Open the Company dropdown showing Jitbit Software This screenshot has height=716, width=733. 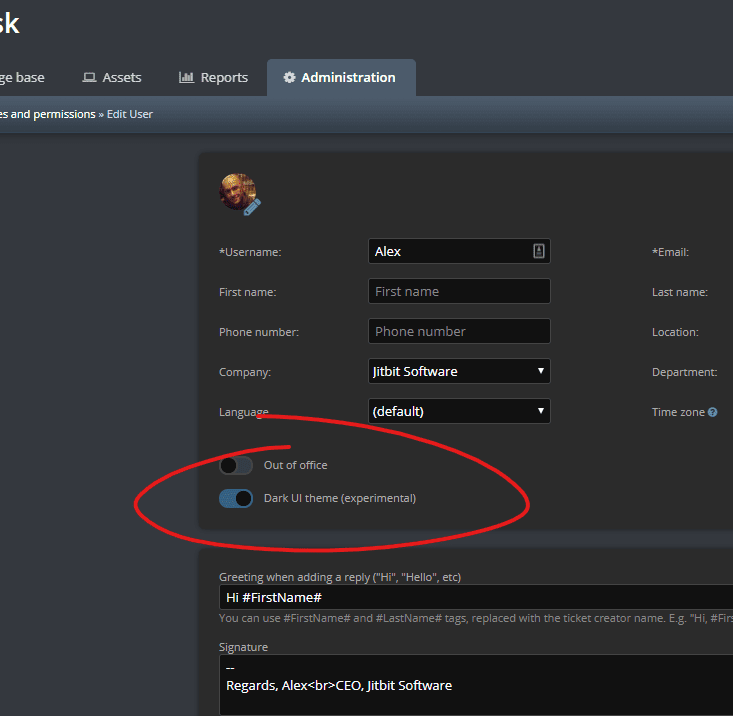tap(459, 371)
